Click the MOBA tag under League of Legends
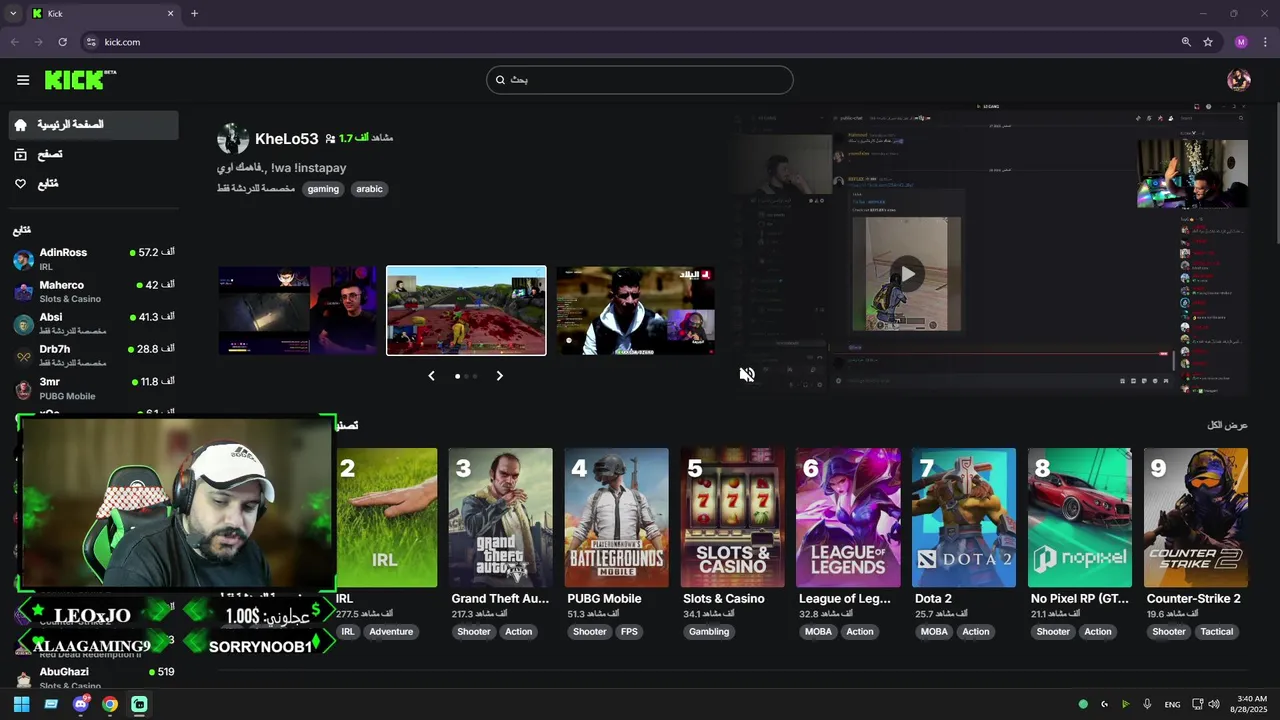1280x720 pixels. [818, 632]
